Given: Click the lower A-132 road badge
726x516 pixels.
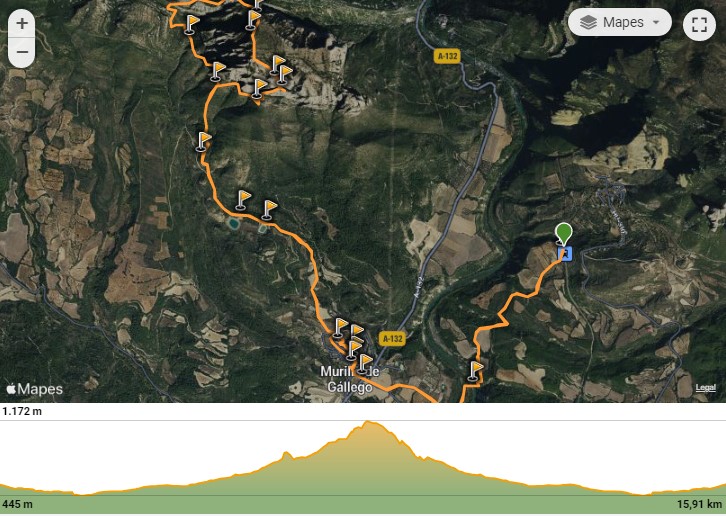Looking at the screenshot, I should [392, 339].
